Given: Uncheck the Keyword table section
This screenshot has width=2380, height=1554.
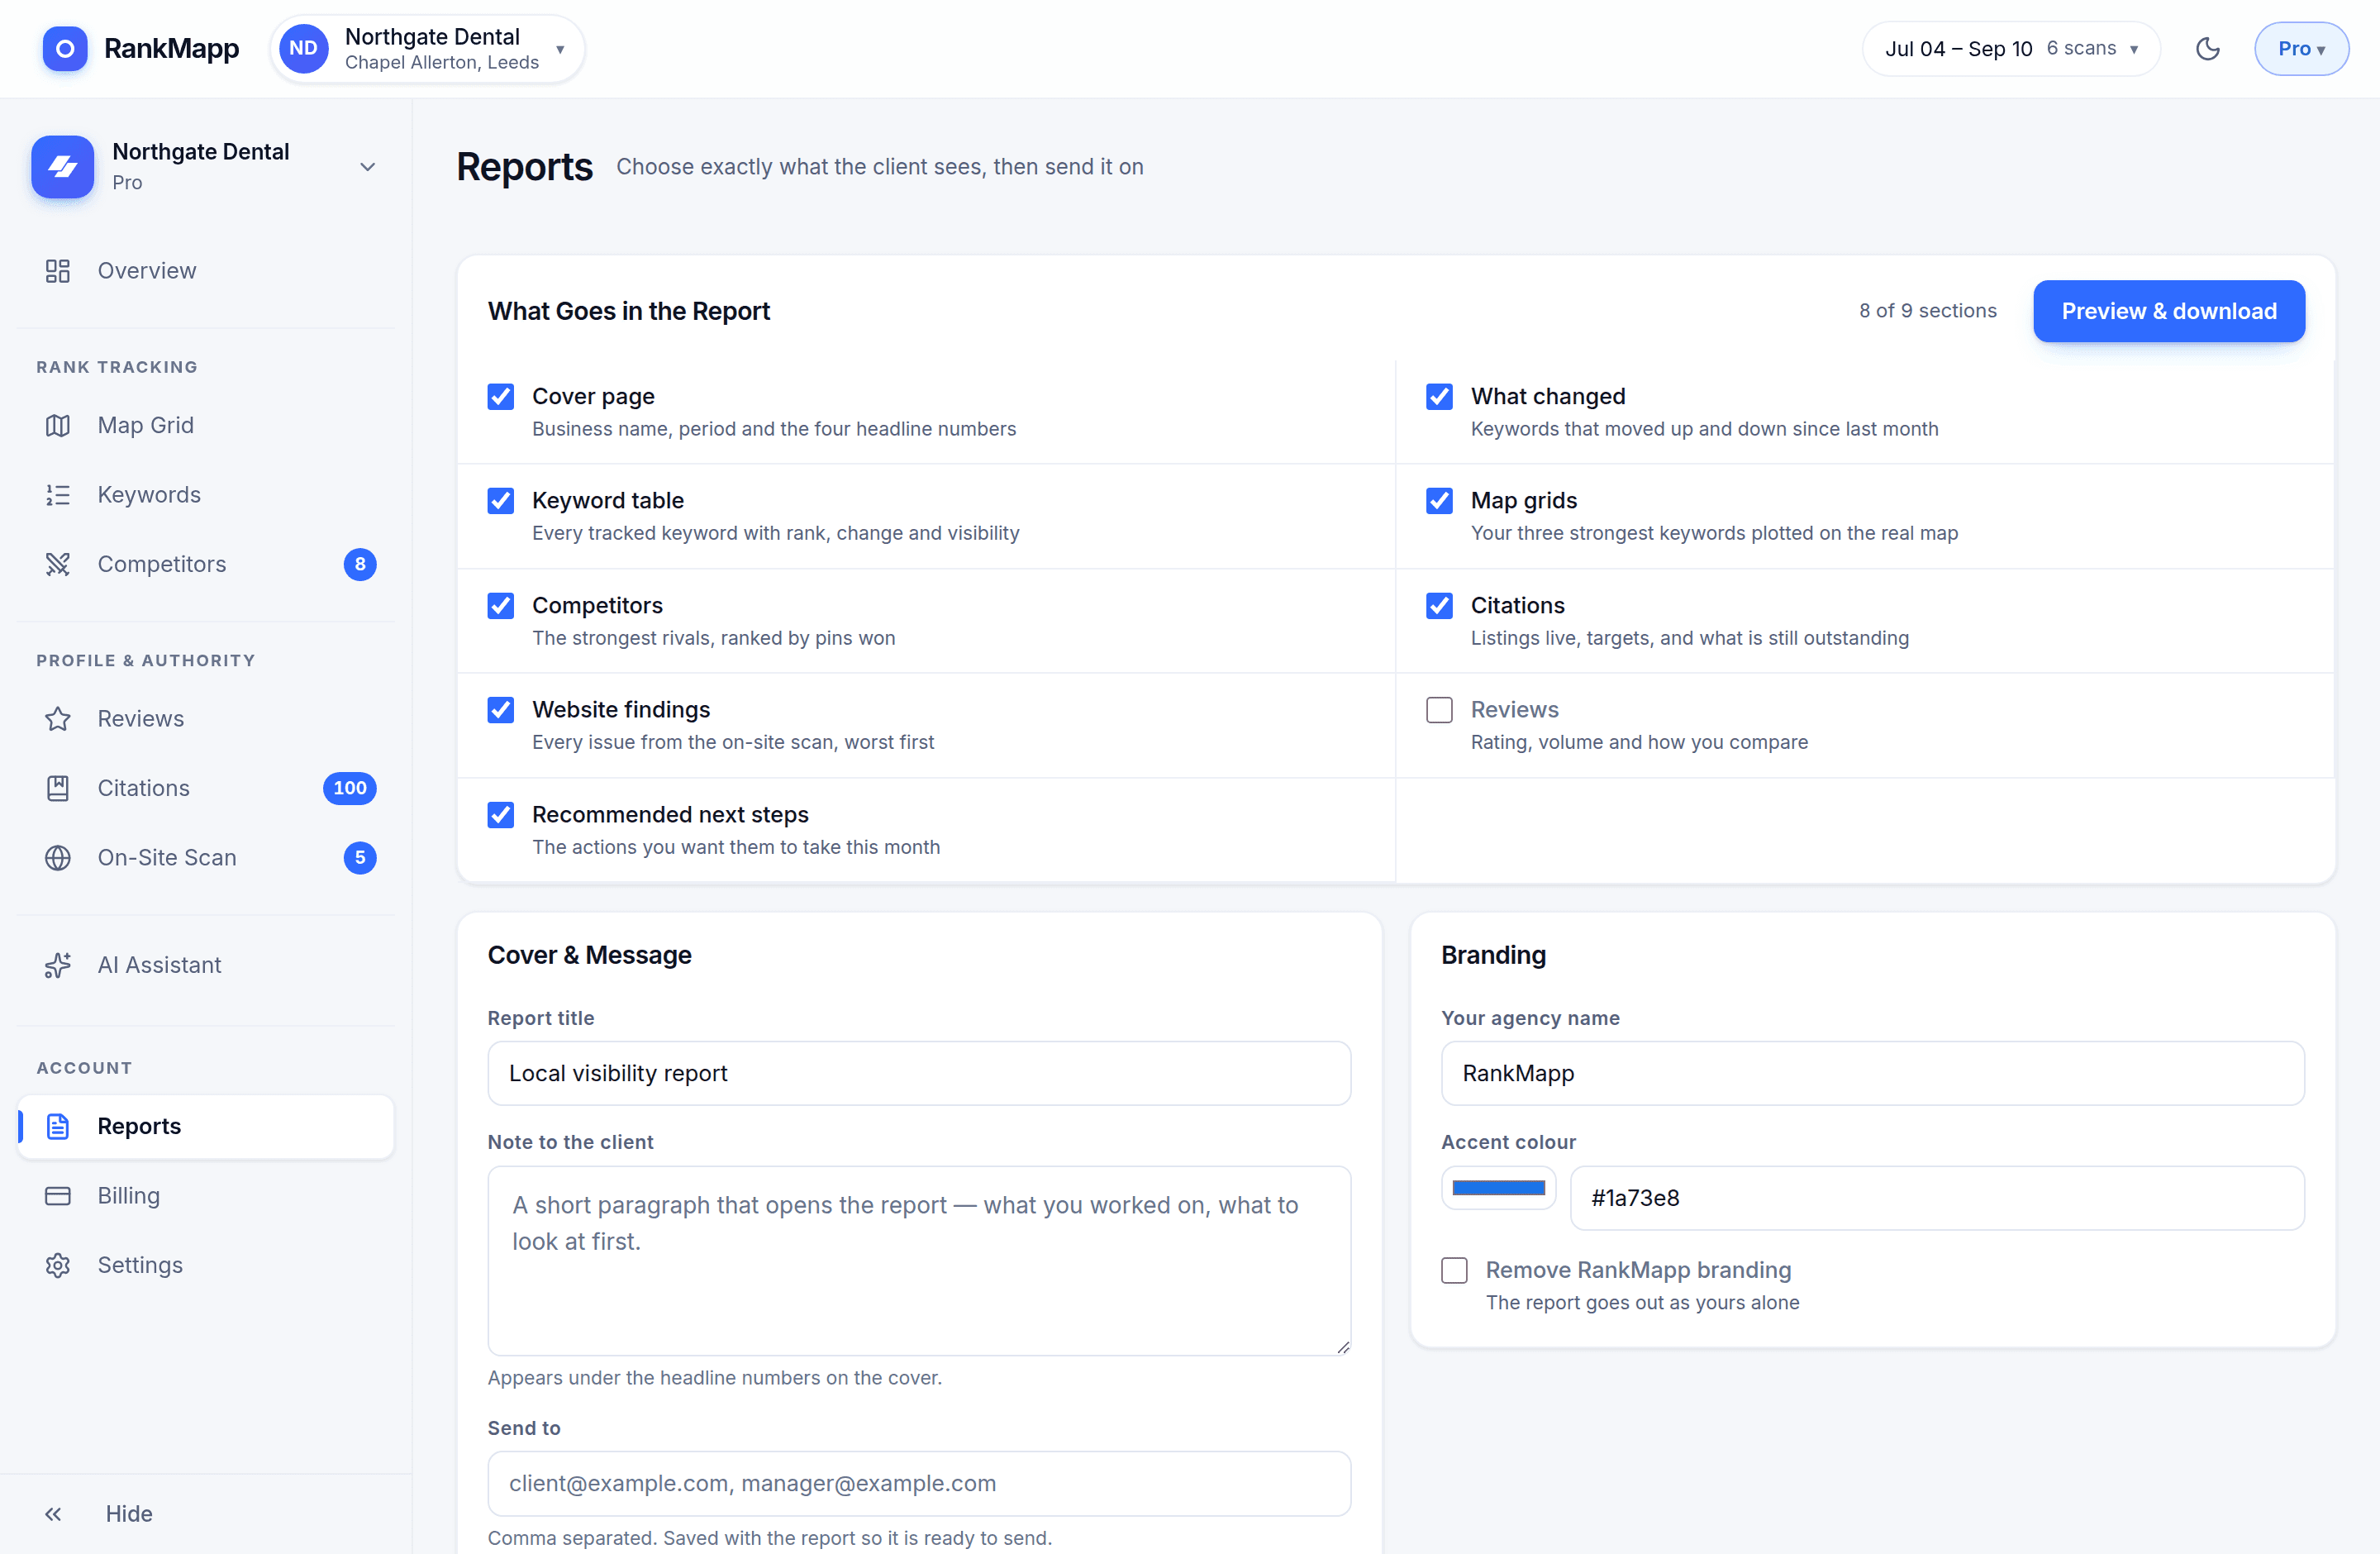Looking at the screenshot, I should tap(500, 501).
